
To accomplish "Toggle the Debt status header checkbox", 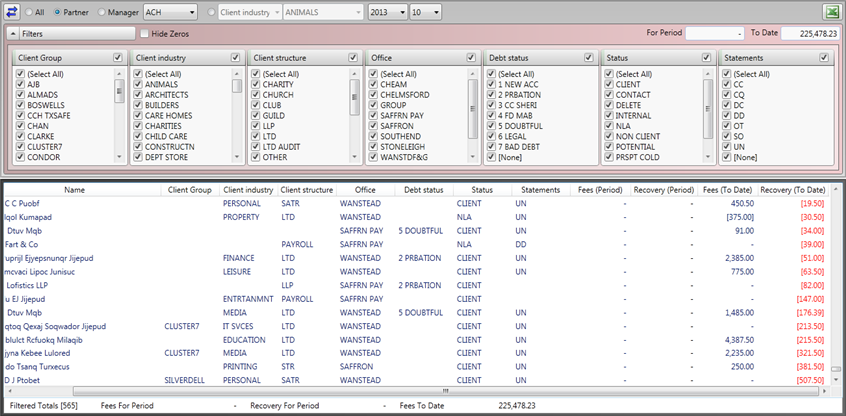I will (x=589, y=57).
